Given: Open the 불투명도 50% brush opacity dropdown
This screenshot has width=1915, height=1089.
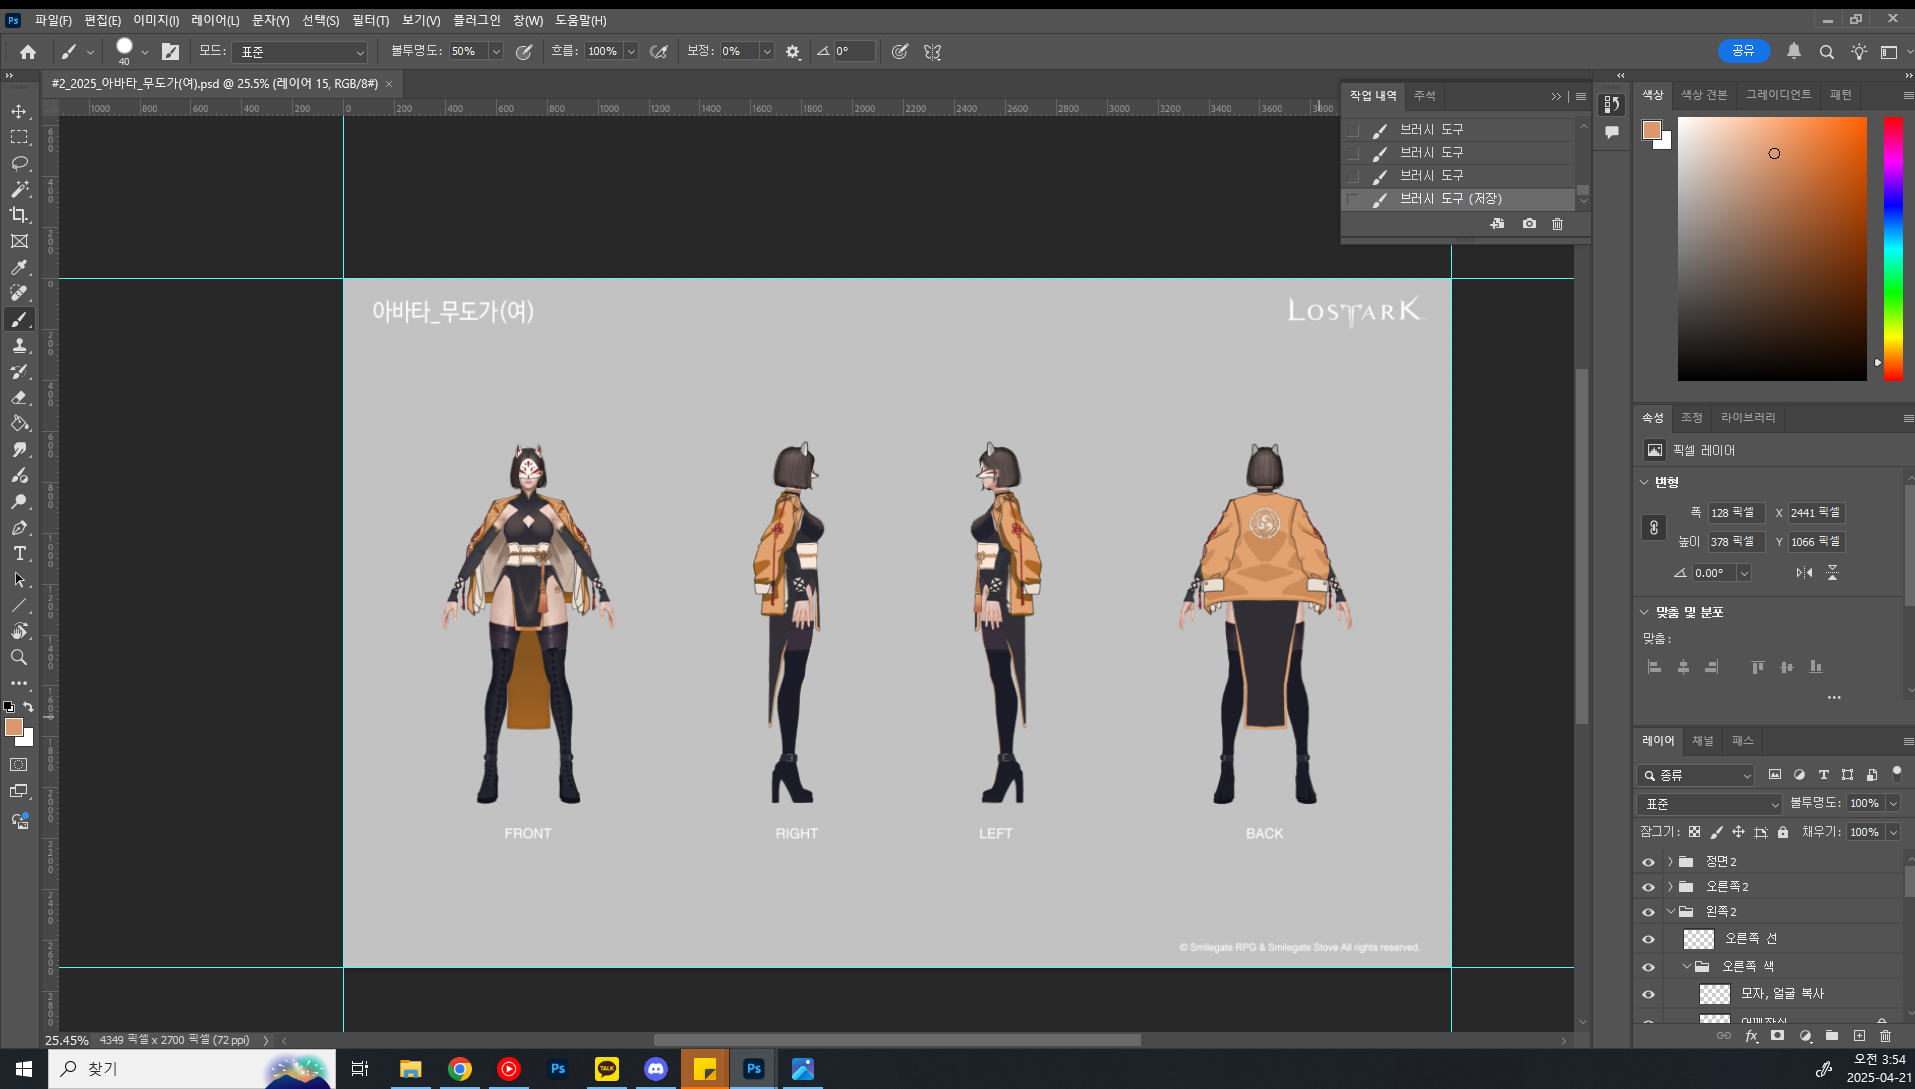Looking at the screenshot, I should [496, 52].
